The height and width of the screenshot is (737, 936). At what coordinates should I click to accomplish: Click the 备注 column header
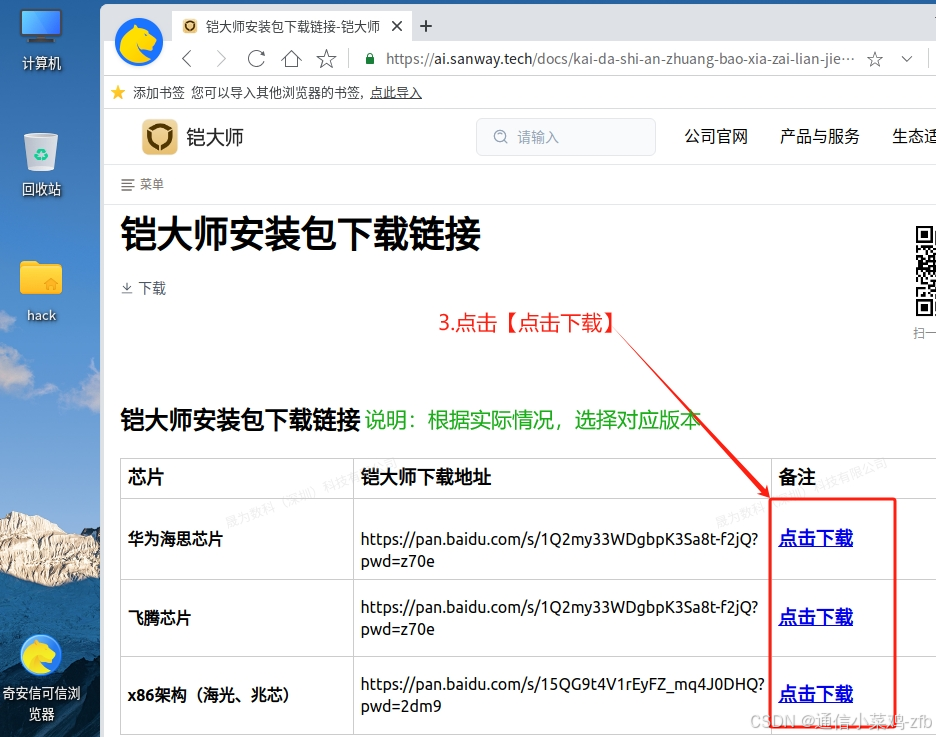pos(797,477)
